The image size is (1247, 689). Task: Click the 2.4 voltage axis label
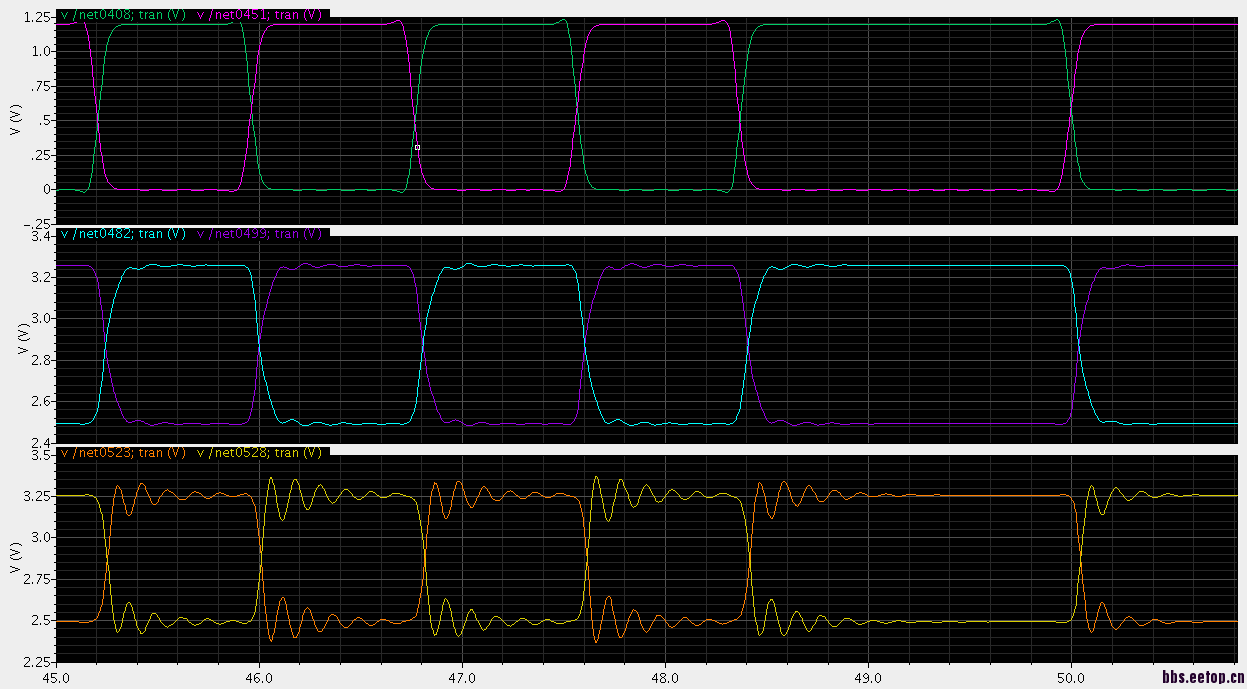click(x=41, y=443)
